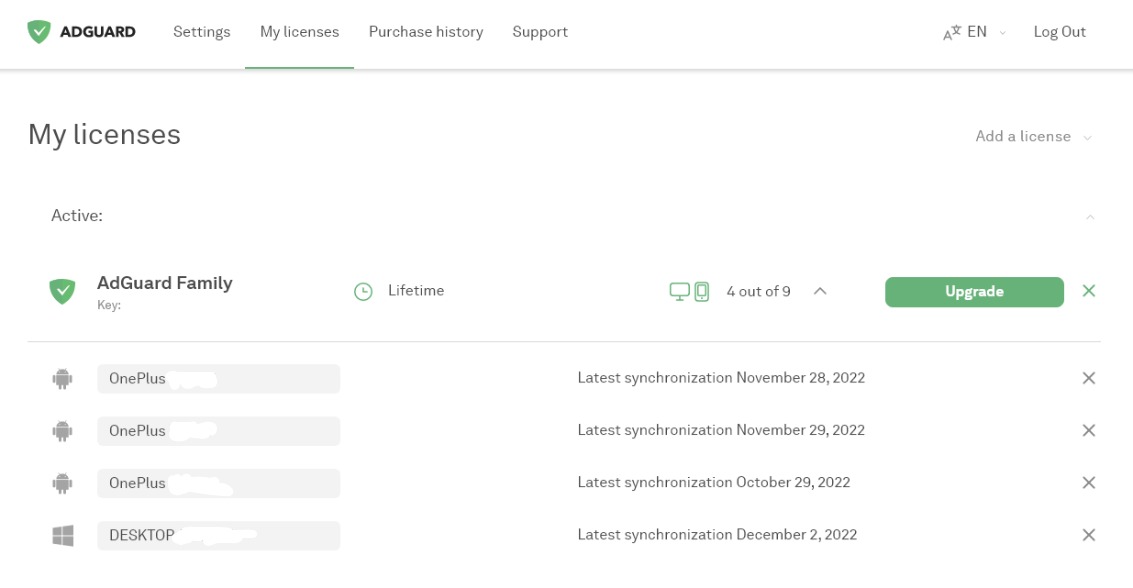Open the Settings tab

pyautogui.click(x=201, y=32)
